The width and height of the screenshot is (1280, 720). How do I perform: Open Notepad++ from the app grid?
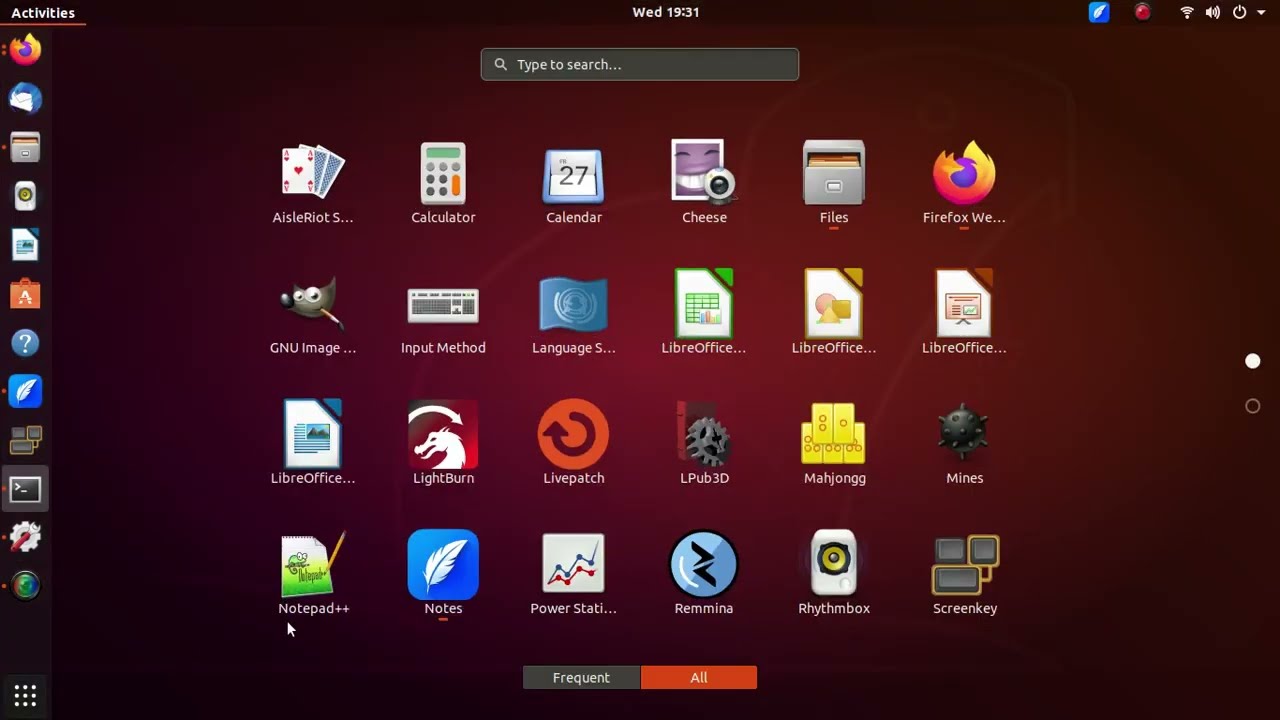click(313, 573)
